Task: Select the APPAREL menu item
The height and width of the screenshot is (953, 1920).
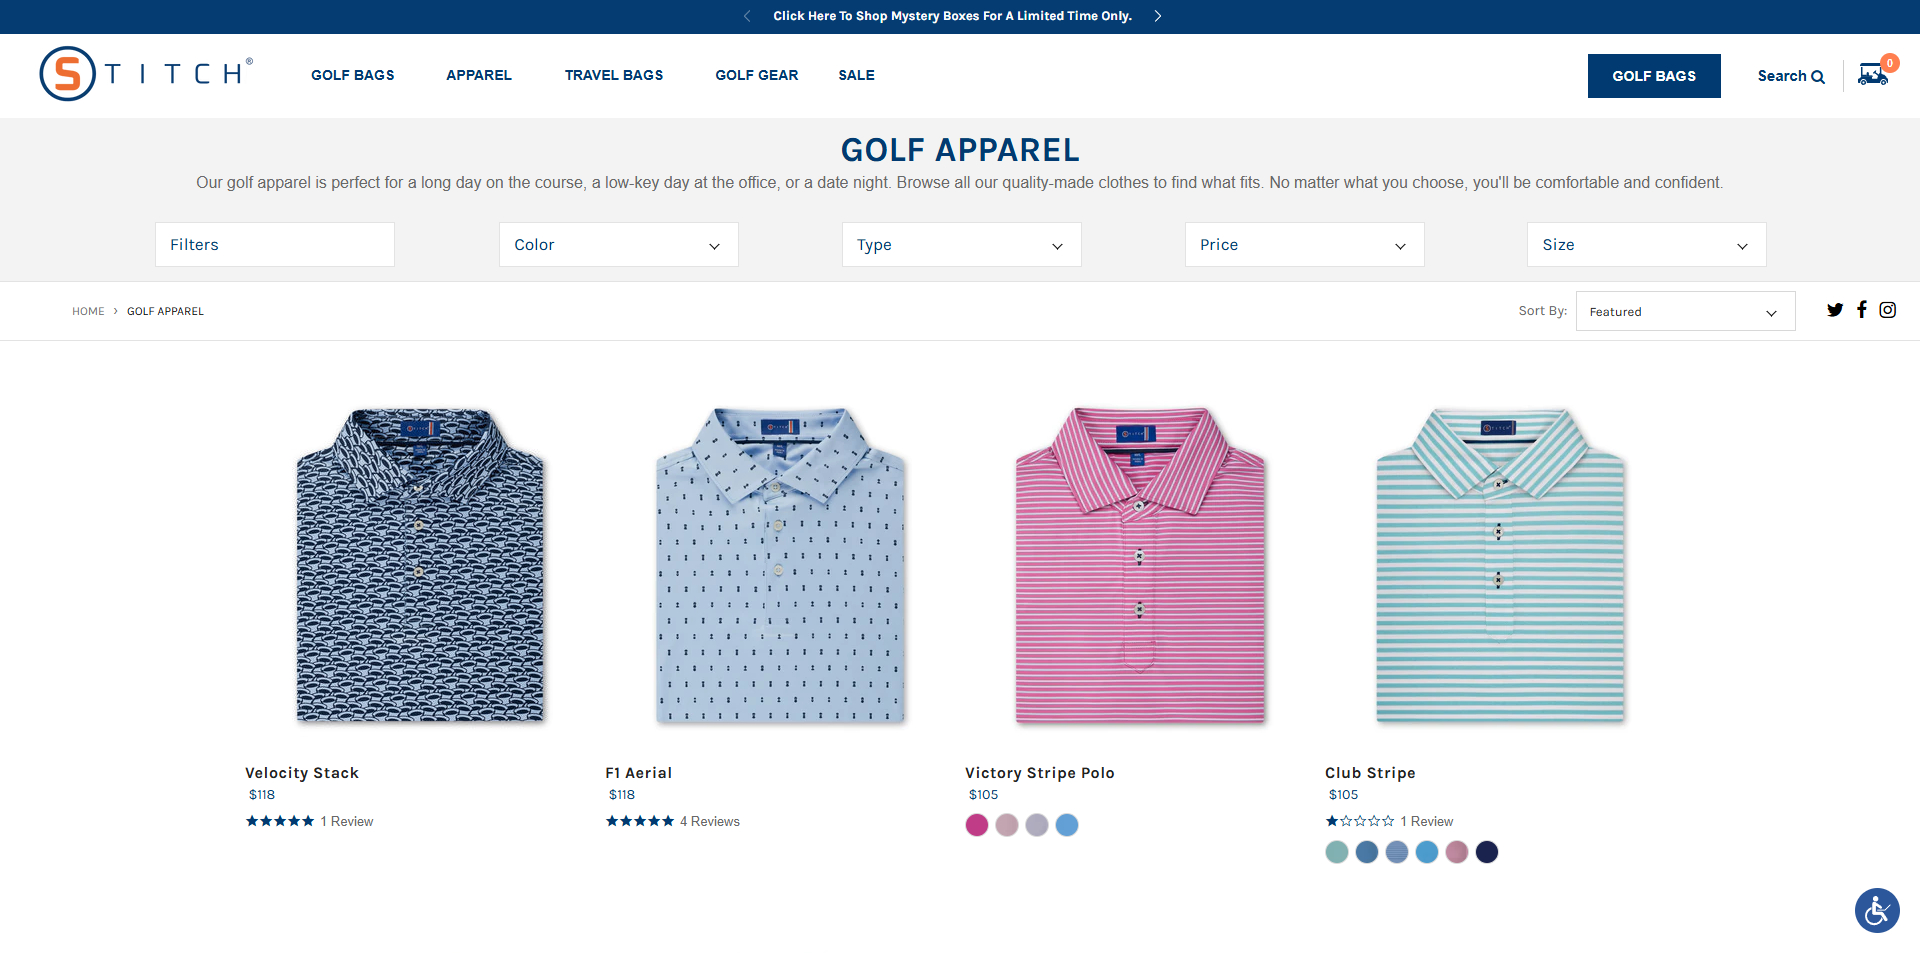Action: 479,75
